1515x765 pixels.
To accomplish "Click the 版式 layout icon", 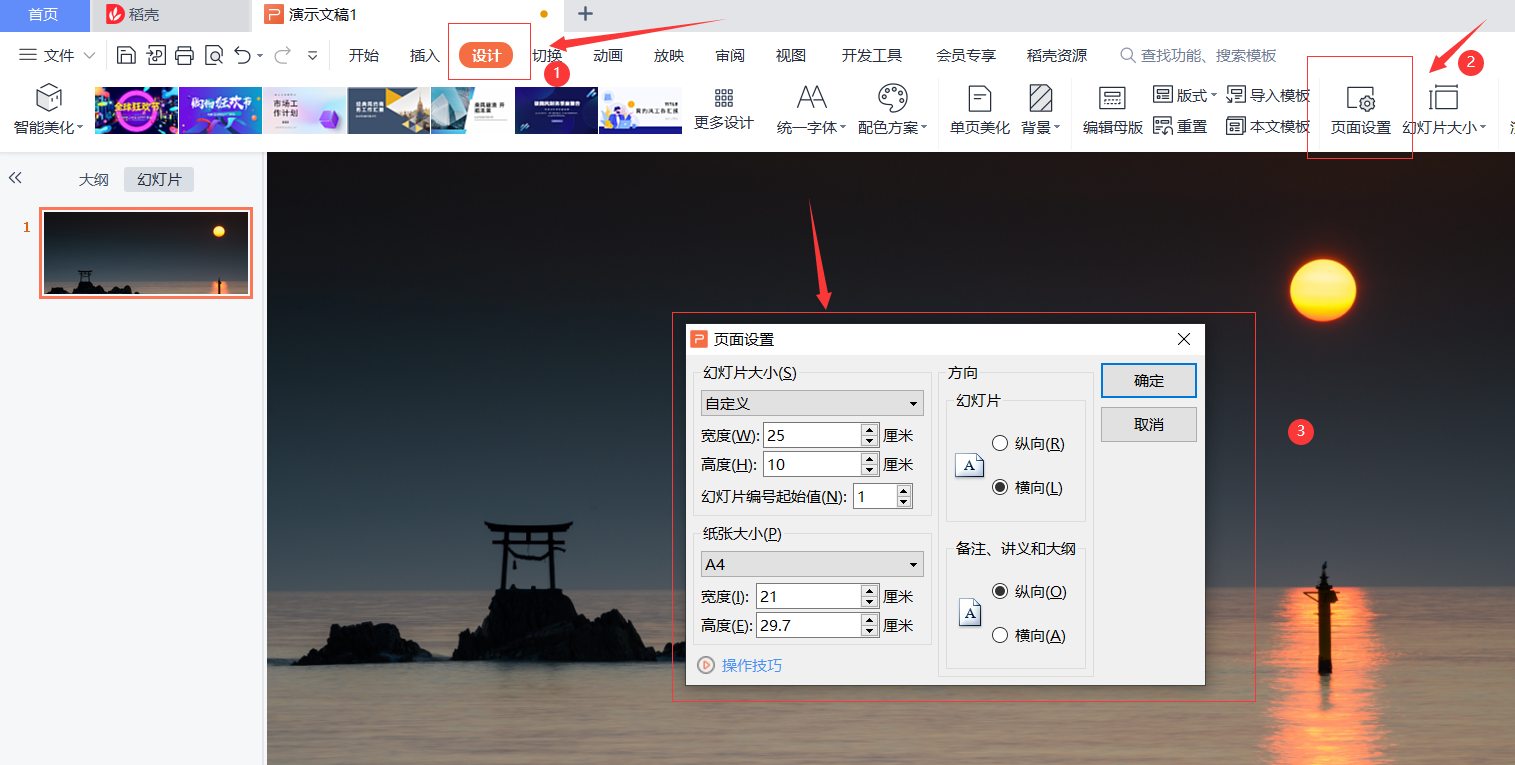I will pos(1163,95).
